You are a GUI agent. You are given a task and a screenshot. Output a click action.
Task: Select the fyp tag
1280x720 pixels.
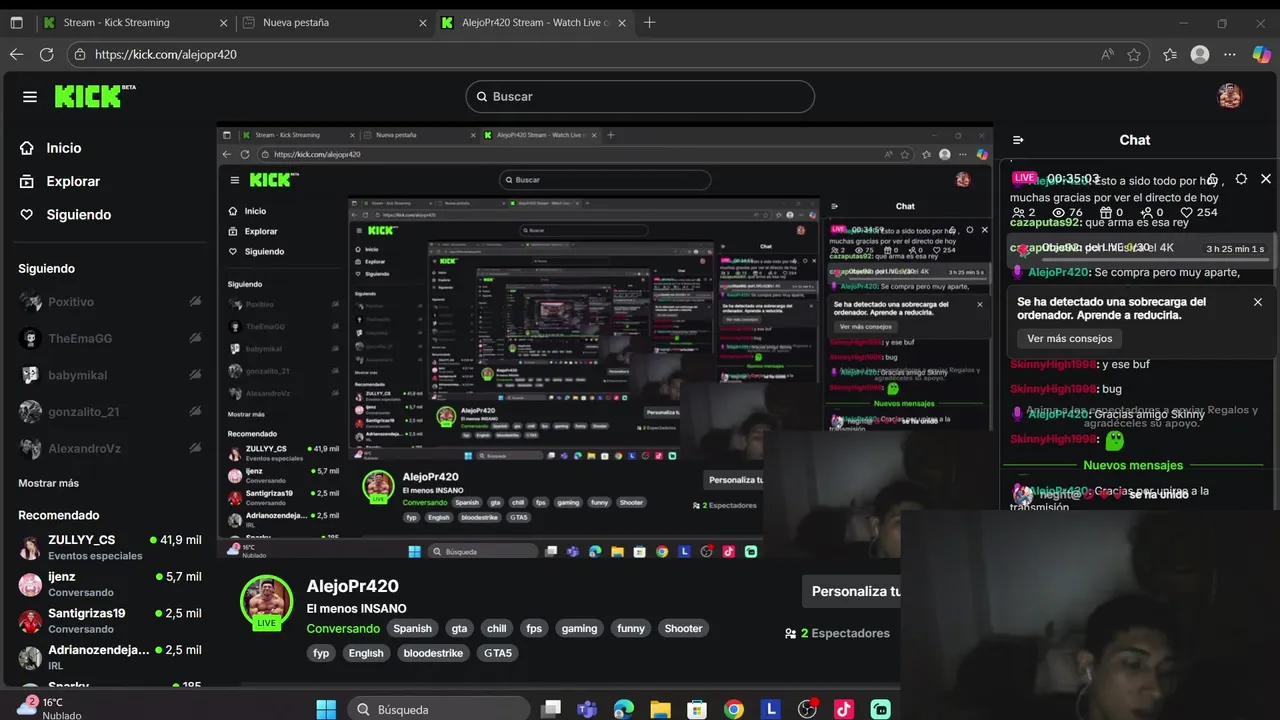[321, 653]
